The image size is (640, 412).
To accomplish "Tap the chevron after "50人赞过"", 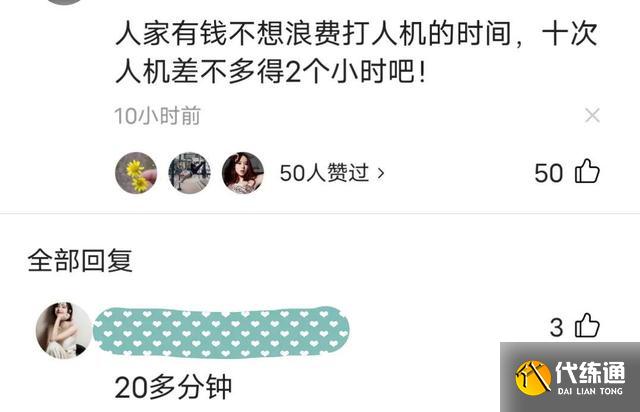I will [381, 173].
